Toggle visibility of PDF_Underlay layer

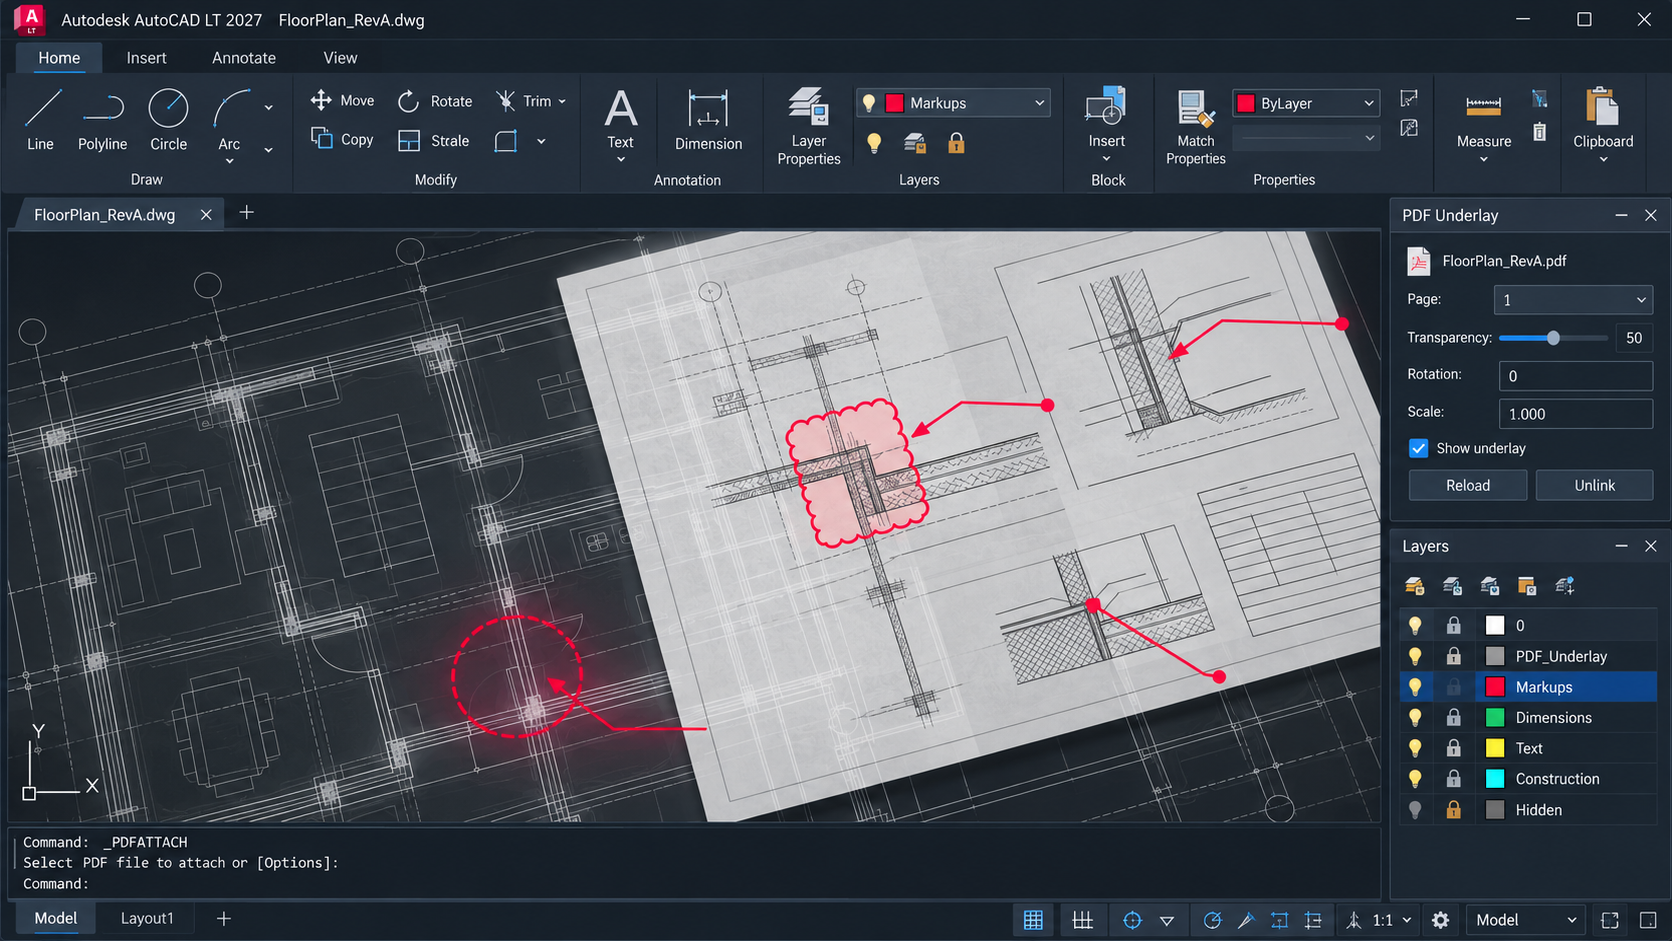(x=1415, y=656)
